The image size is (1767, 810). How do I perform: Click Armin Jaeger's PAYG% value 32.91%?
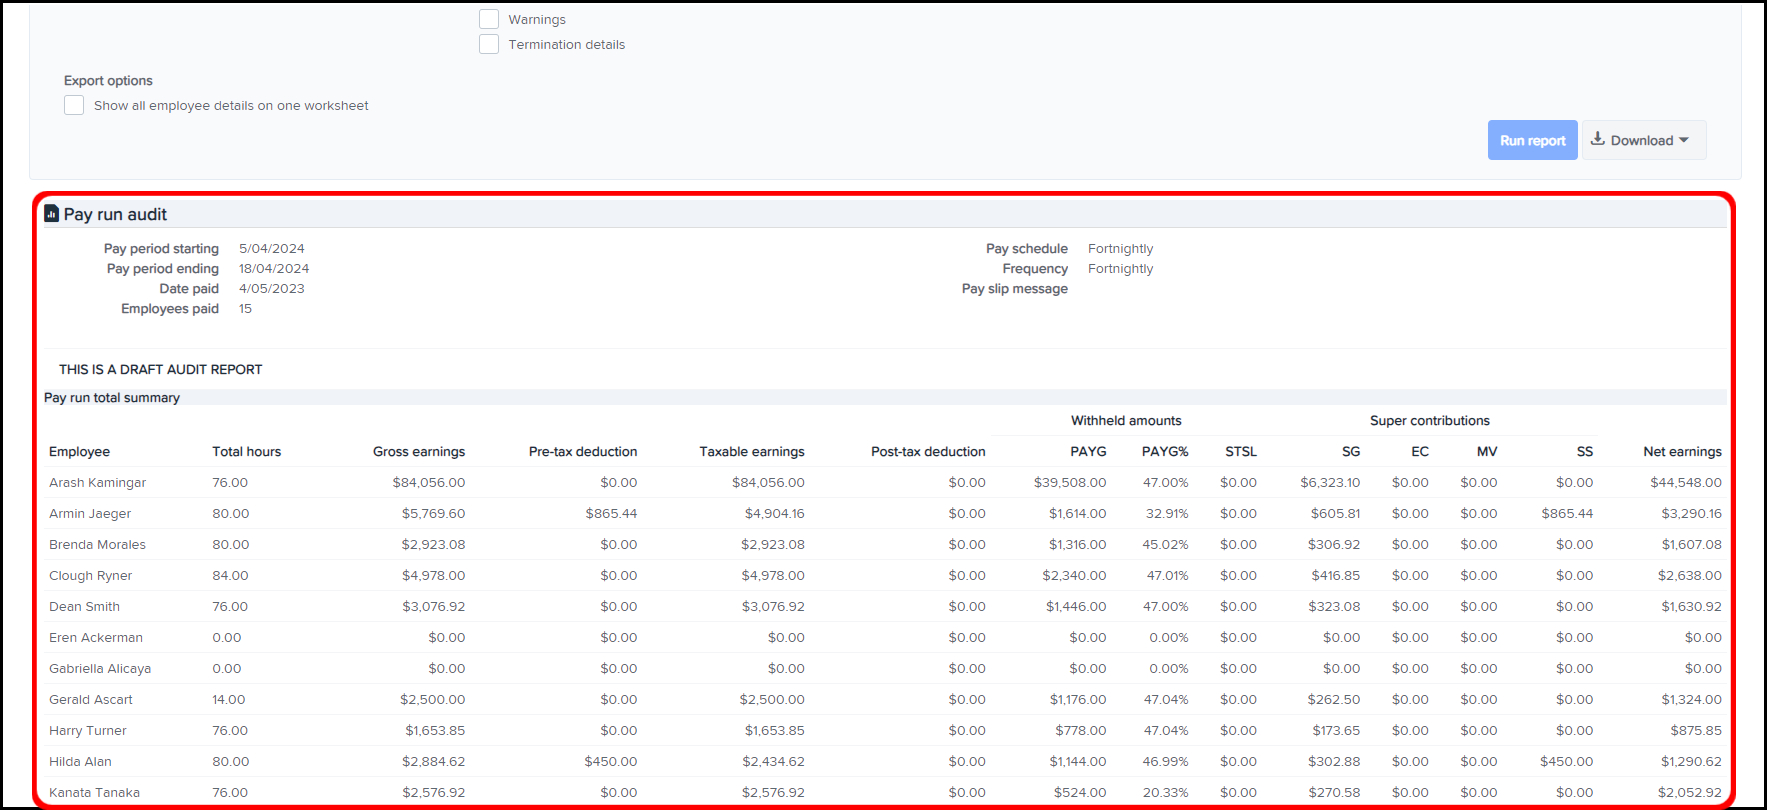click(1167, 514)
